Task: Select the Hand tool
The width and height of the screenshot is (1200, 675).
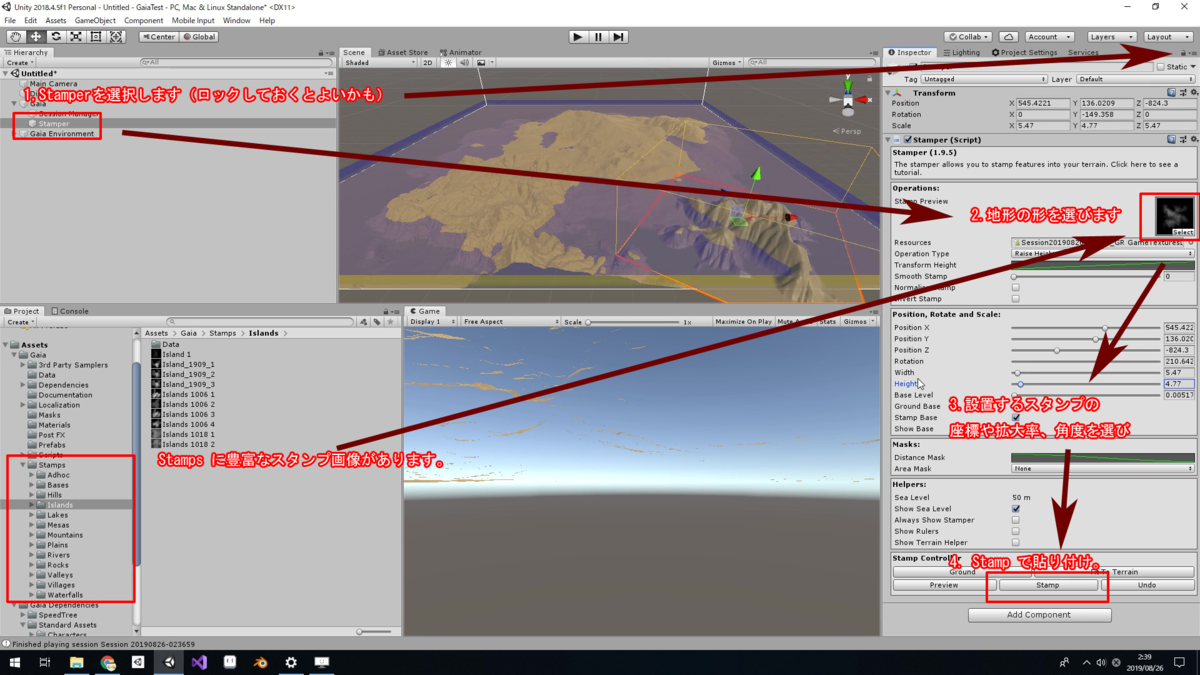Action: (x=15, y=37)
